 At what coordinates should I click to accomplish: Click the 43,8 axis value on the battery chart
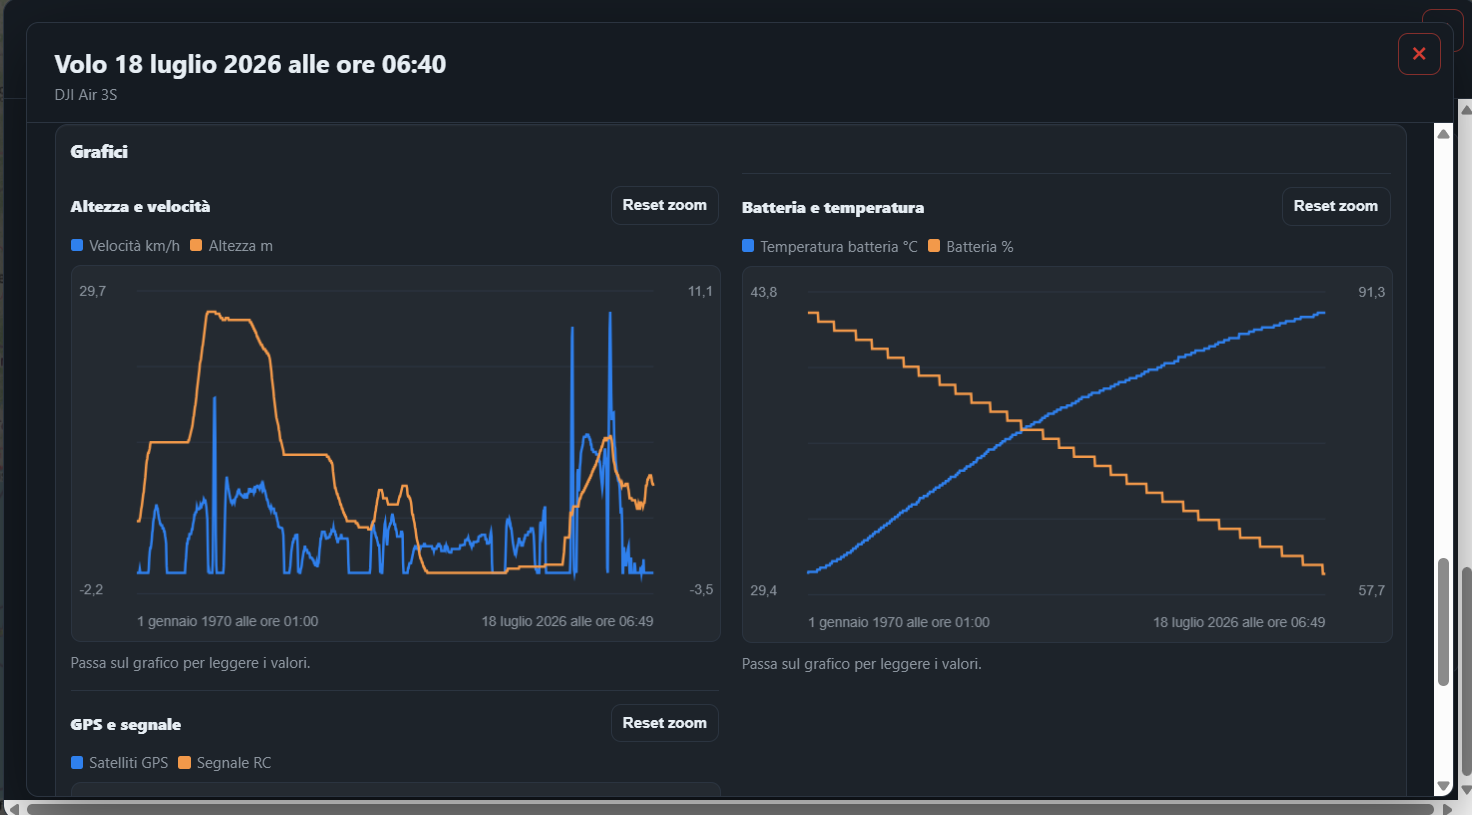click(x=764, y=292)
